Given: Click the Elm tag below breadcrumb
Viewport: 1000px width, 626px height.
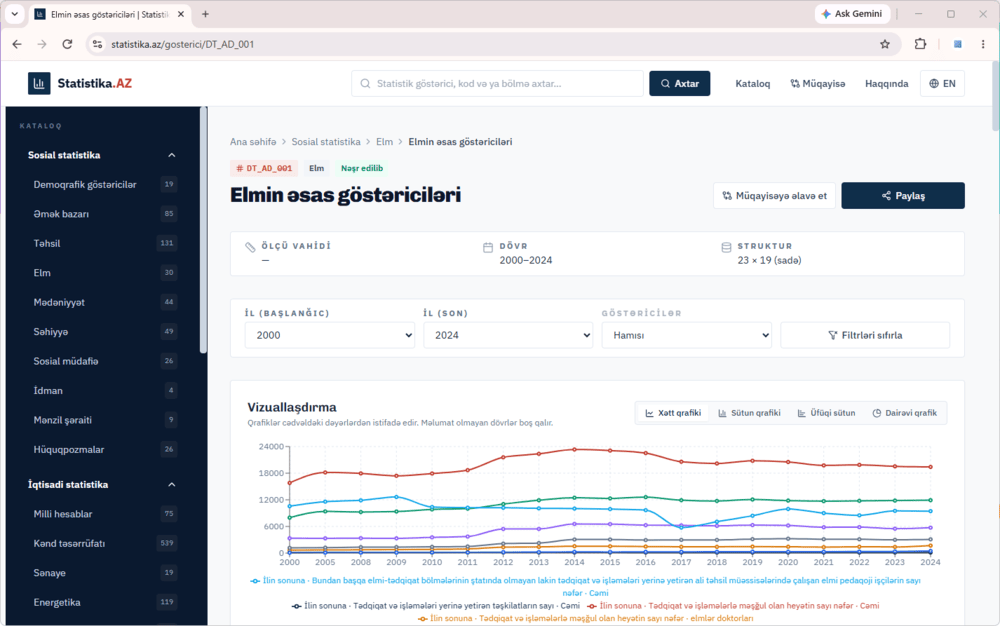Looking at the screenshot, I should tap(316, 168).
